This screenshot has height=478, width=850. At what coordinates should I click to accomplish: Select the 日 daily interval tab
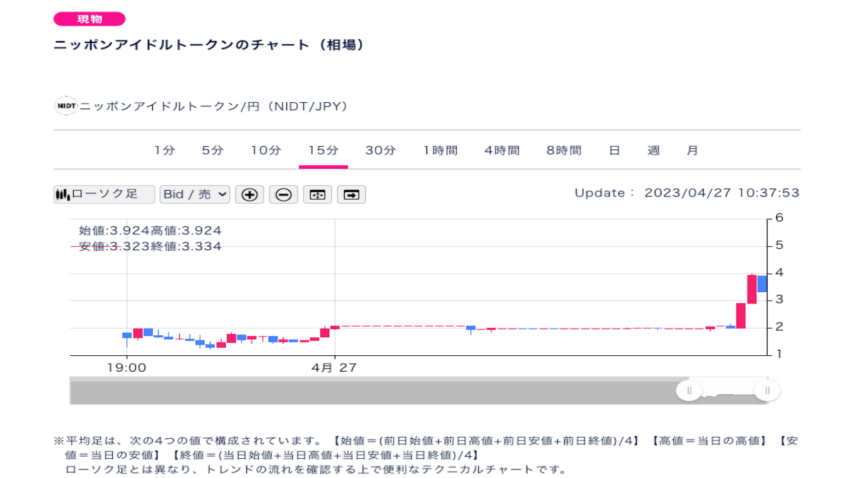click(x=614, y=151)
